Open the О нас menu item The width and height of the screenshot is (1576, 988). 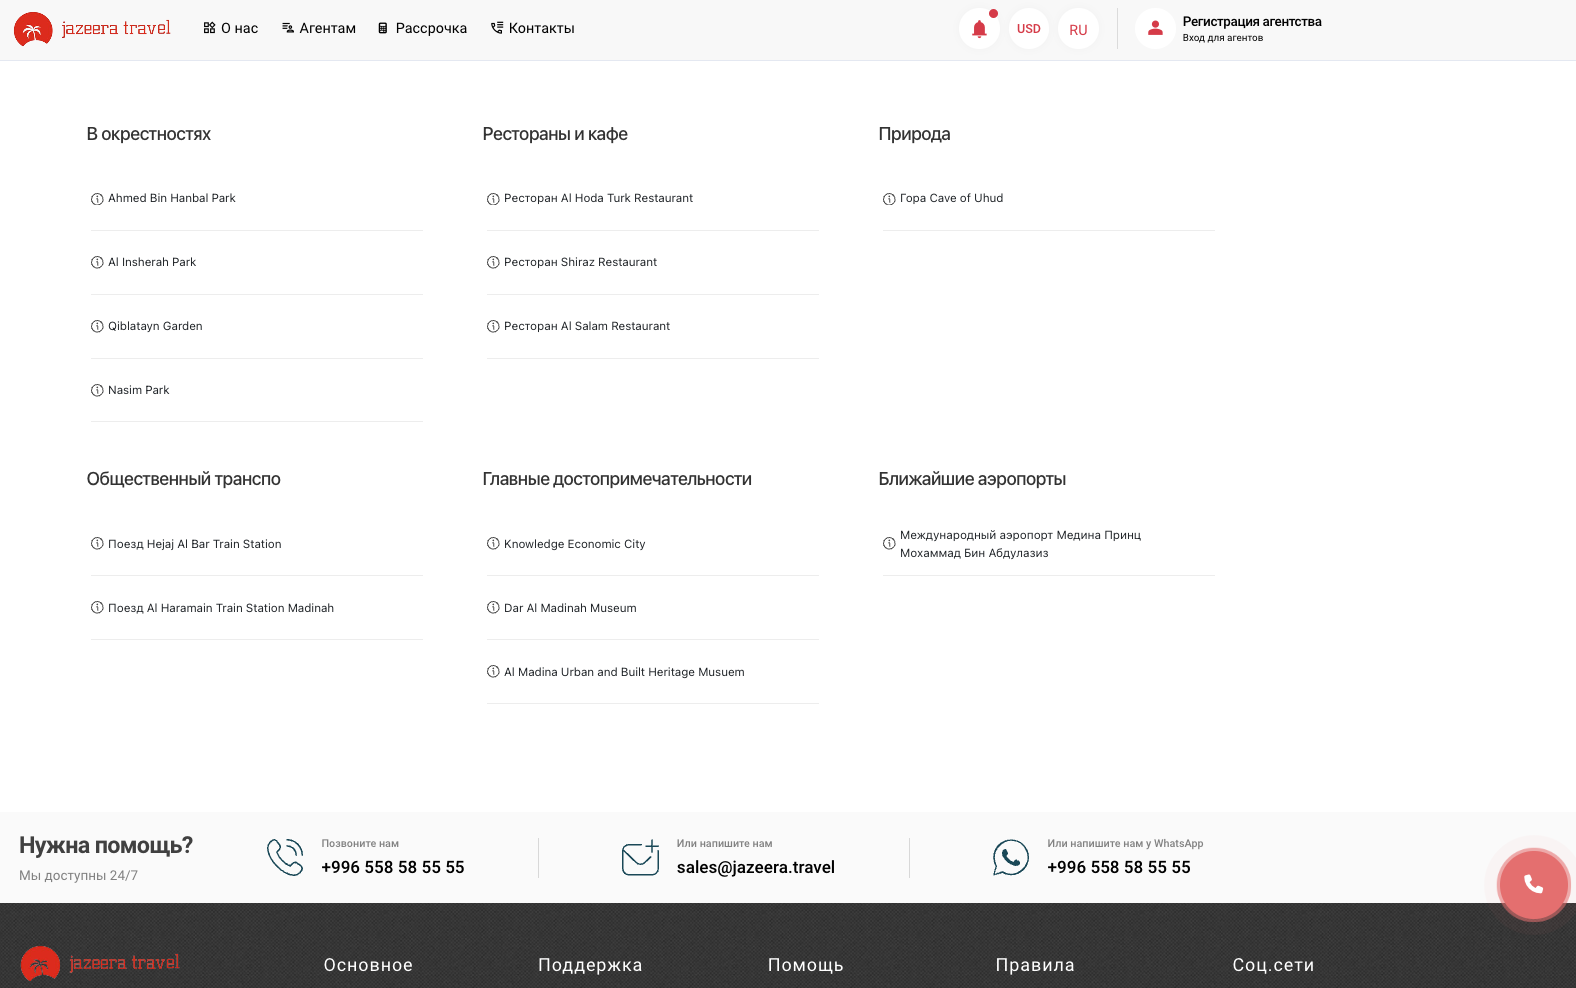tap(231, 28)
